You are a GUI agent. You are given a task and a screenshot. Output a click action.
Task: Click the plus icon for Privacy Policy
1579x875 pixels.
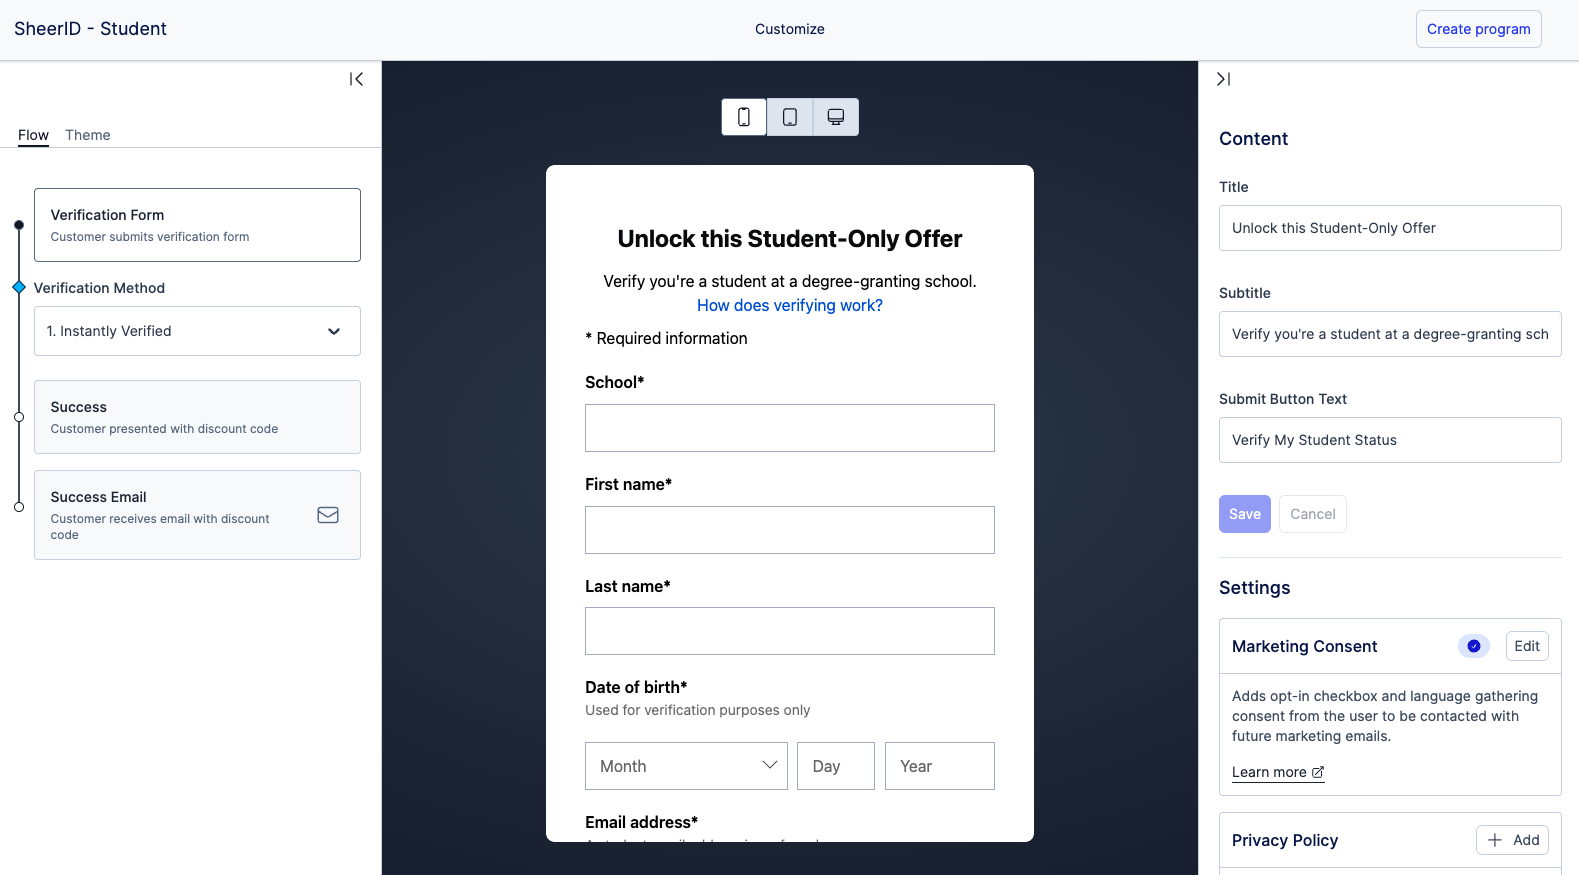[1495, 840]
